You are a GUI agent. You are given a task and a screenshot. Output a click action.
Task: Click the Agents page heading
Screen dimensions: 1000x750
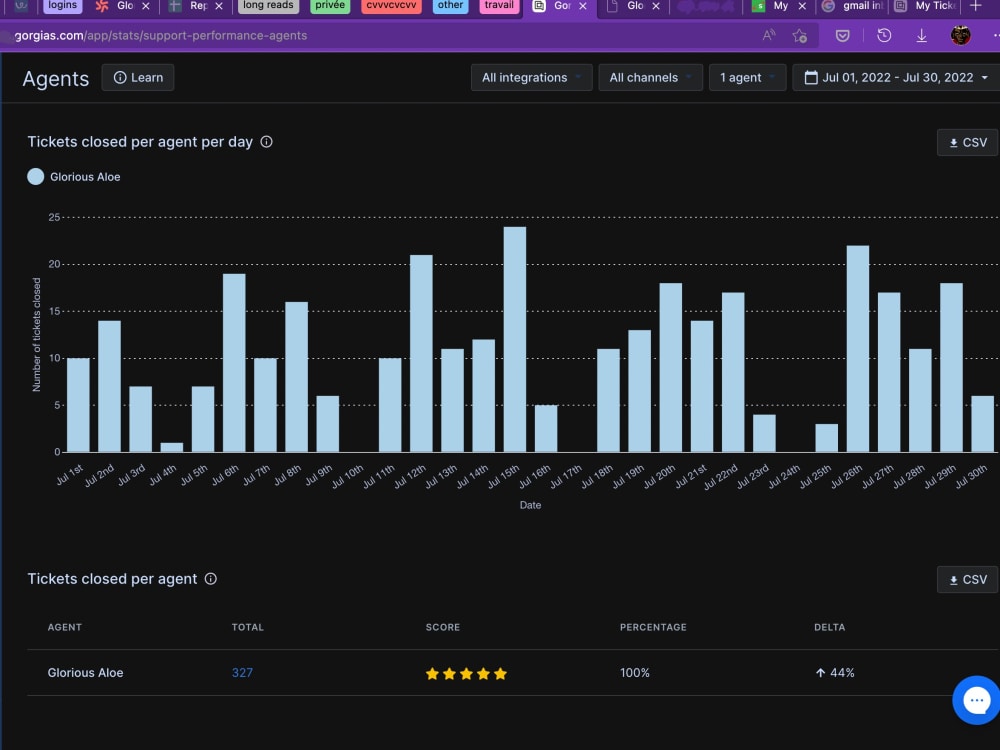click(55, 78)
